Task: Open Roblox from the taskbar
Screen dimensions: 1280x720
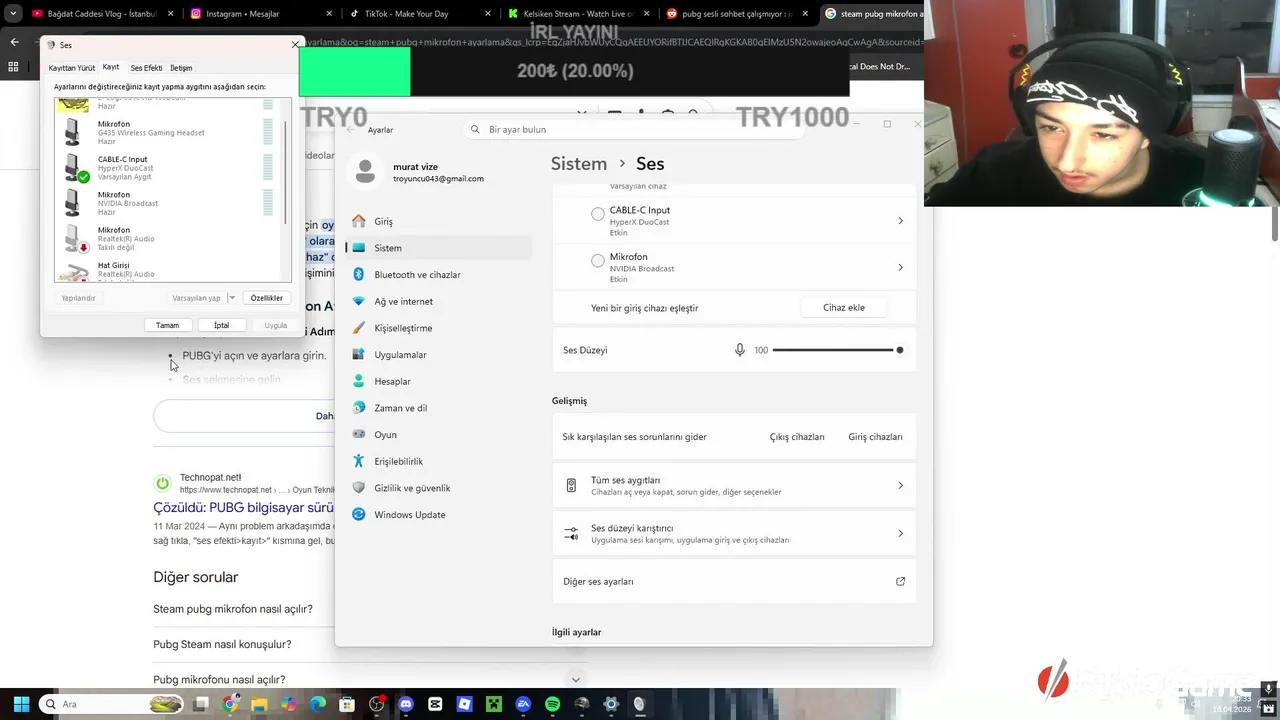Action: tap(464, 704)
